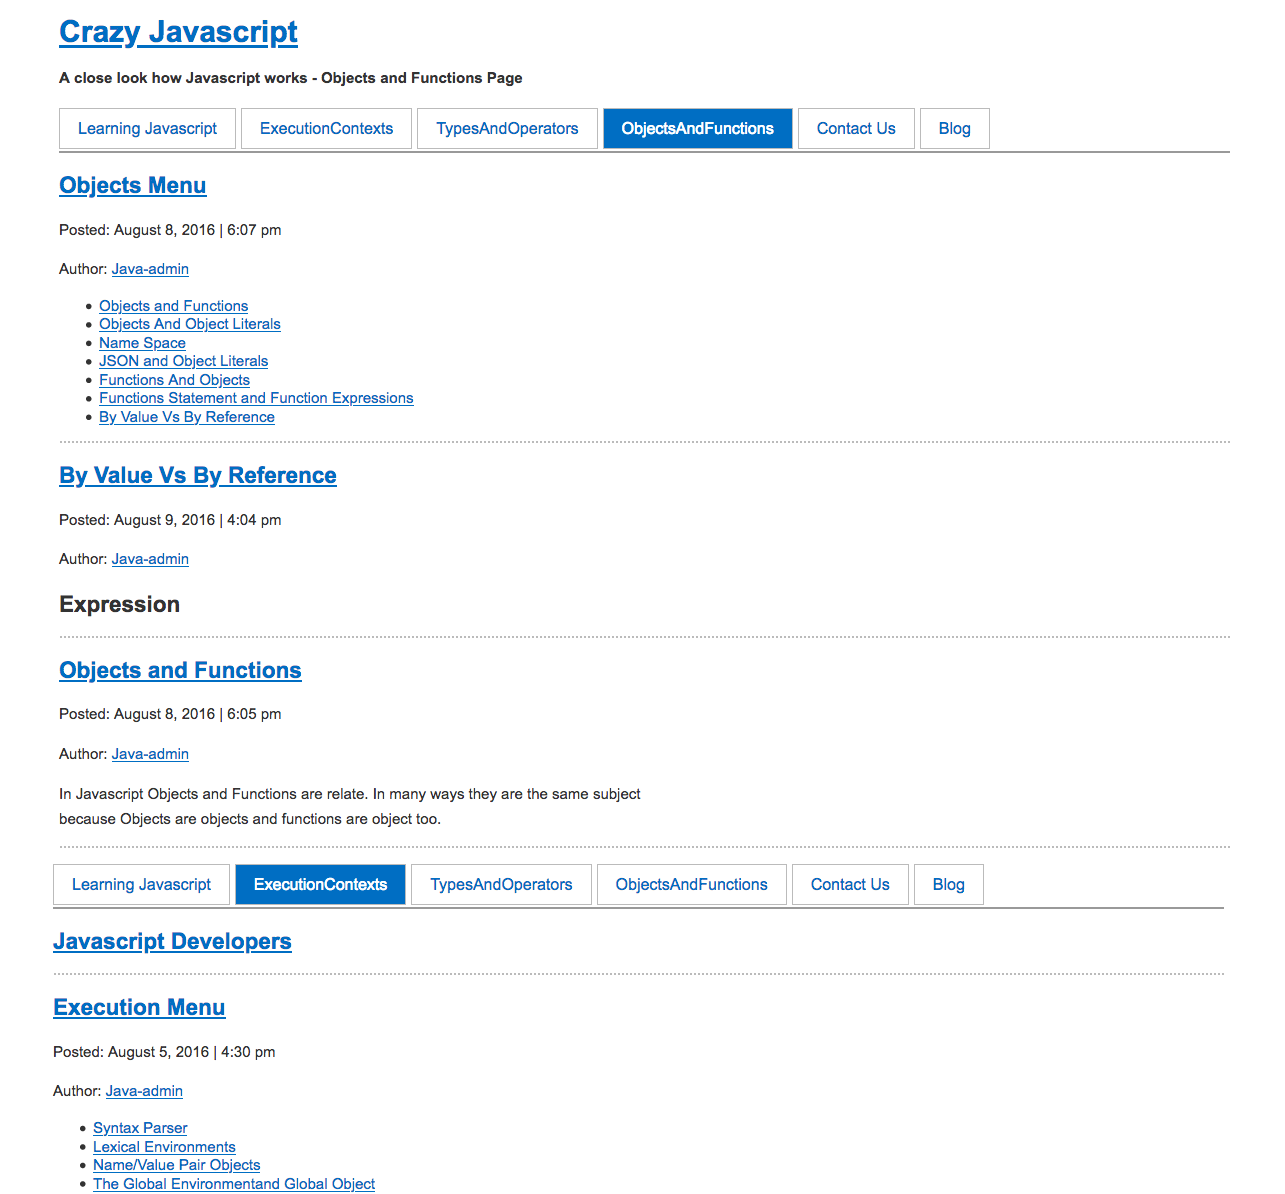Select the highlighted ExecutionContexts tab in lower navigation

click(320, 885)
